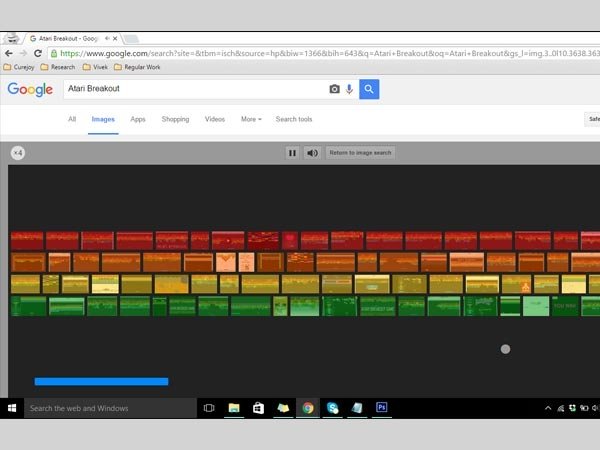Open the Research bookmarks folder
The height and width of the screenshot is (450, 600).
58,67
